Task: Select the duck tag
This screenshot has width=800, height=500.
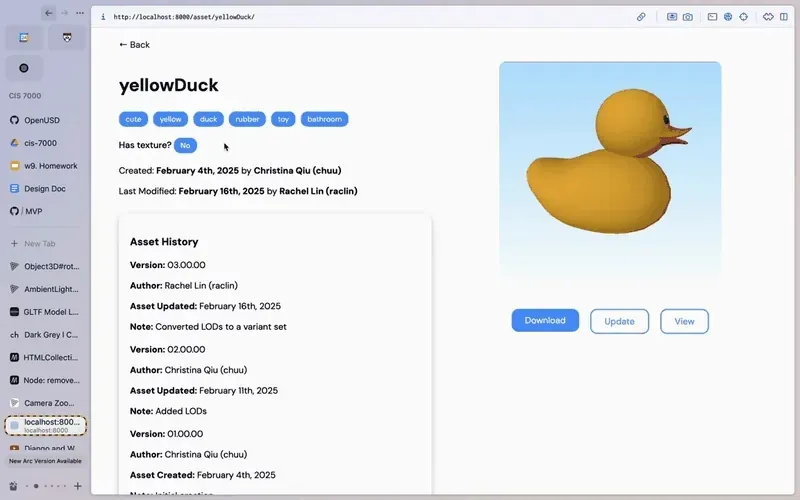Action: tap(208, 119)
